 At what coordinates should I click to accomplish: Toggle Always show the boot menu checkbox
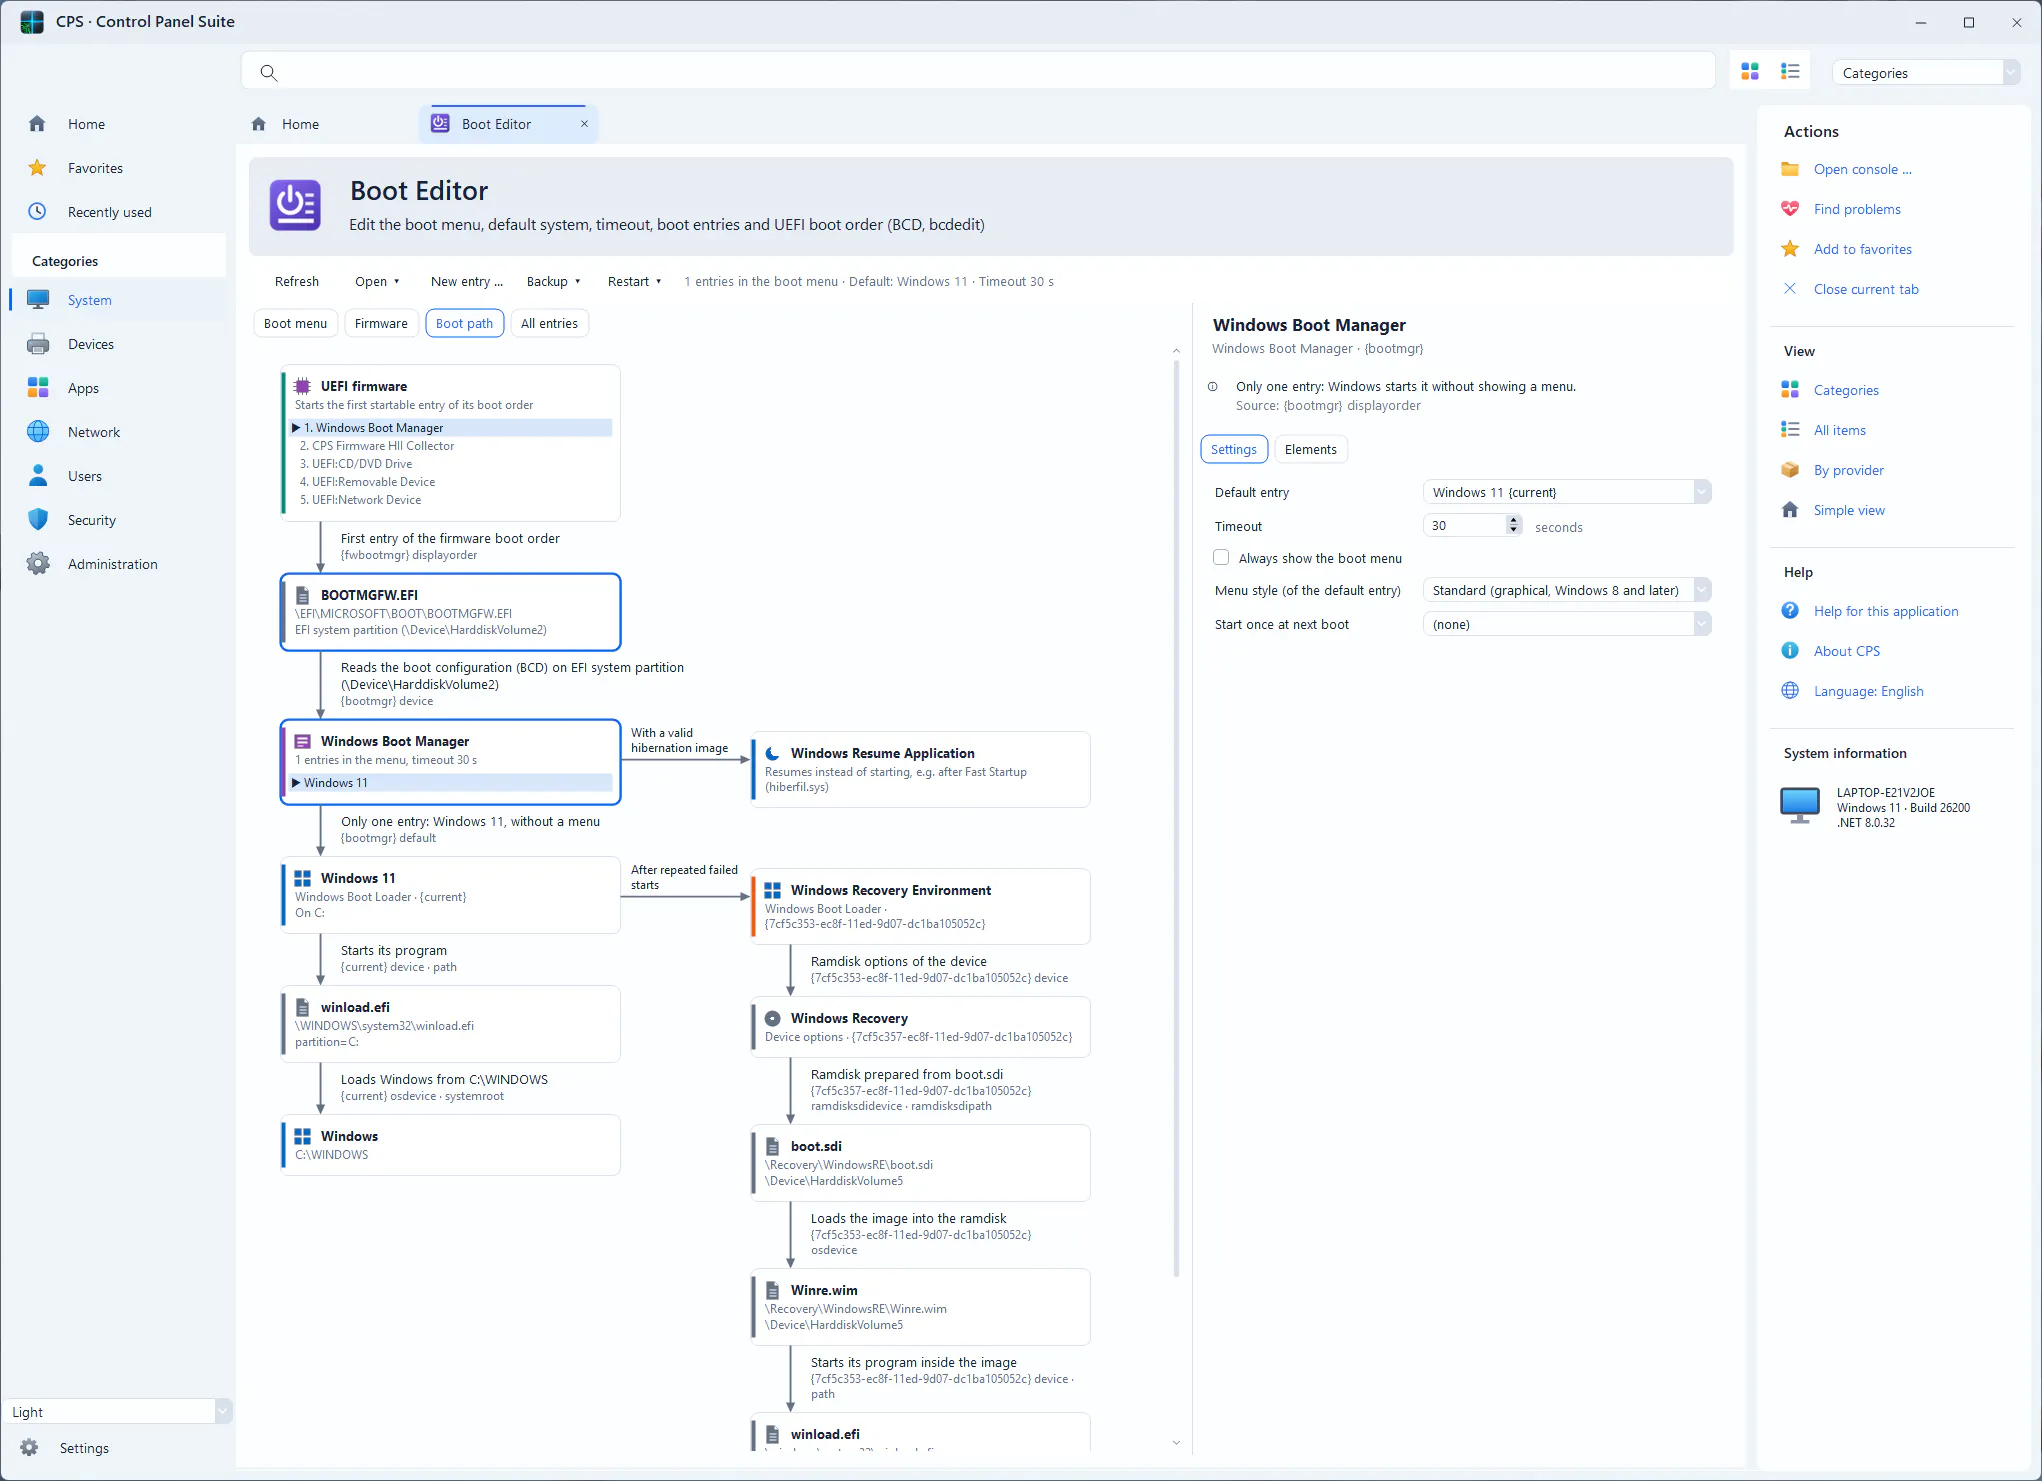1221,558
